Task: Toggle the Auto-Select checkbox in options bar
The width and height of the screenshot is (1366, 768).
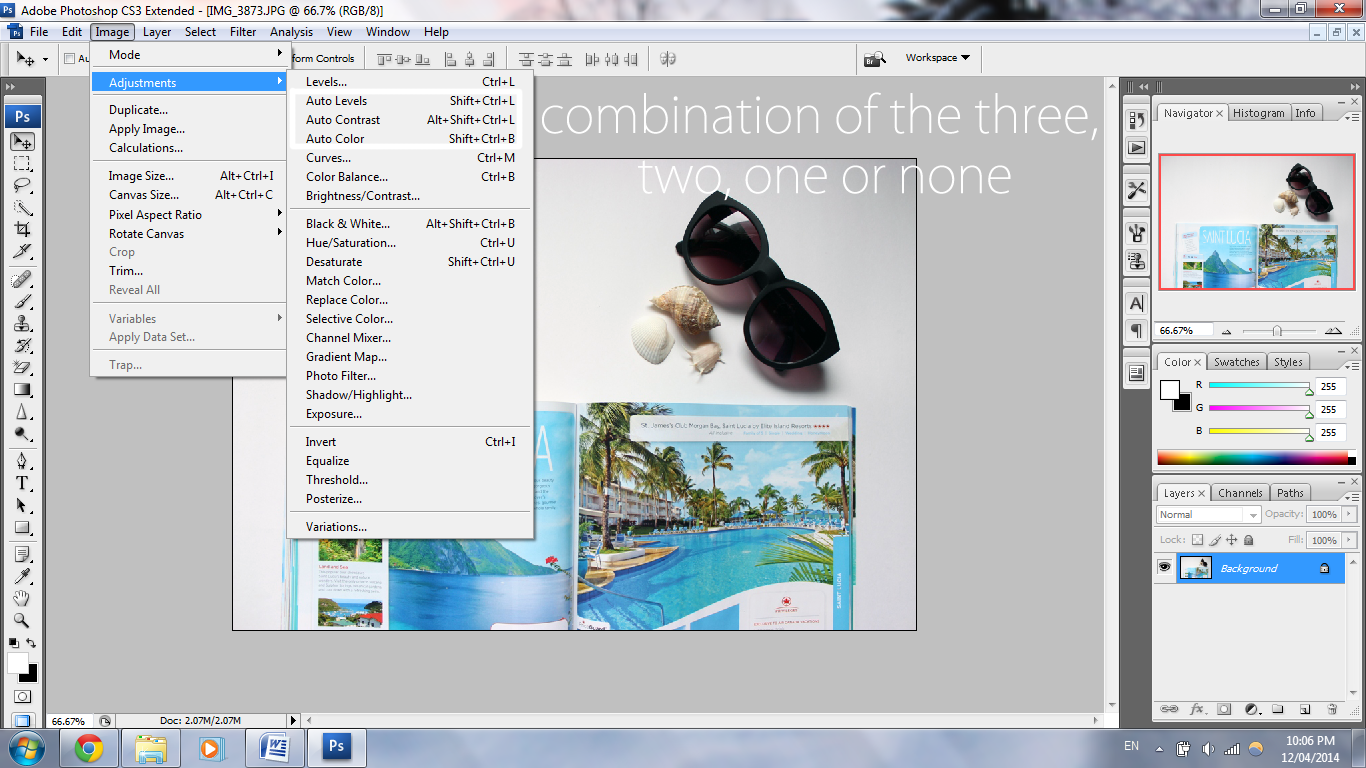Action: tap(70, 59)
